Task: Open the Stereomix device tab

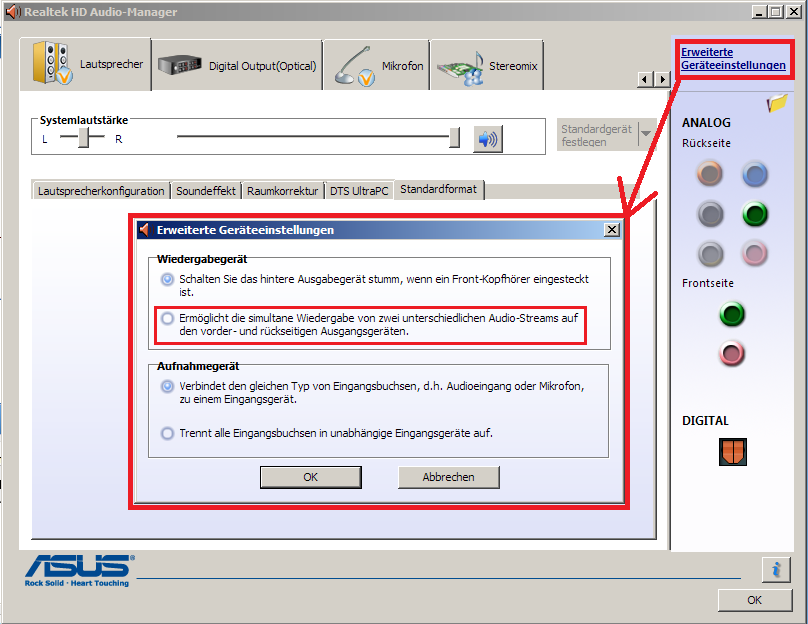Action: coord(487,65)
